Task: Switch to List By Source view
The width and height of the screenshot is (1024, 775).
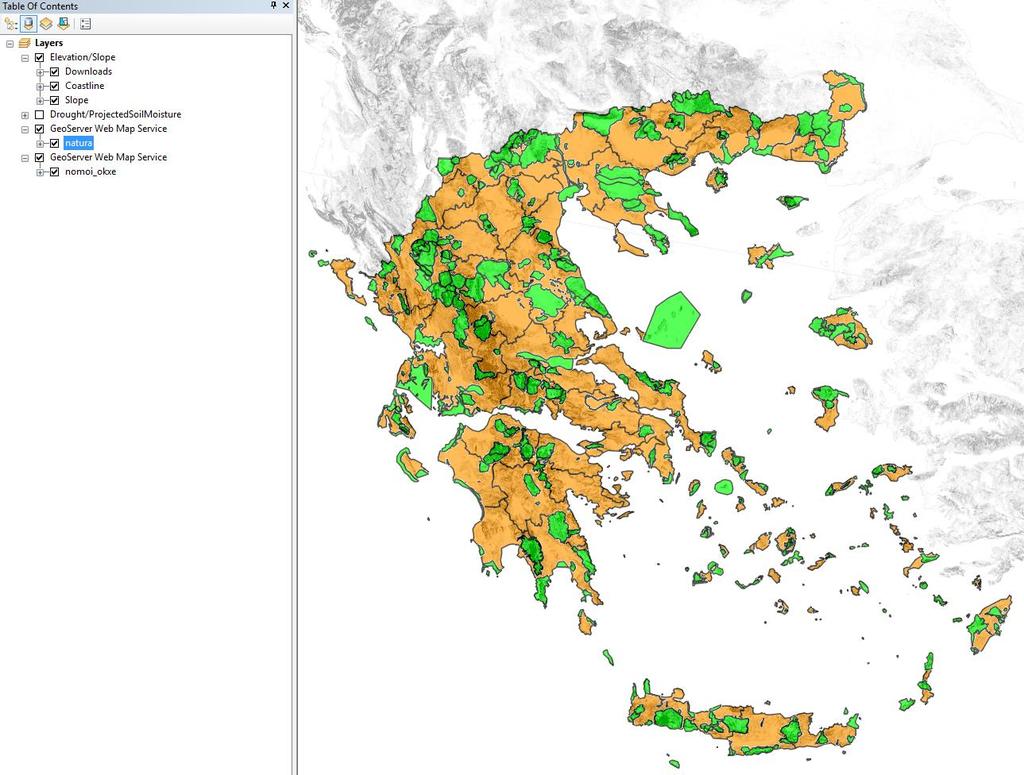Action: click(29, 24)
